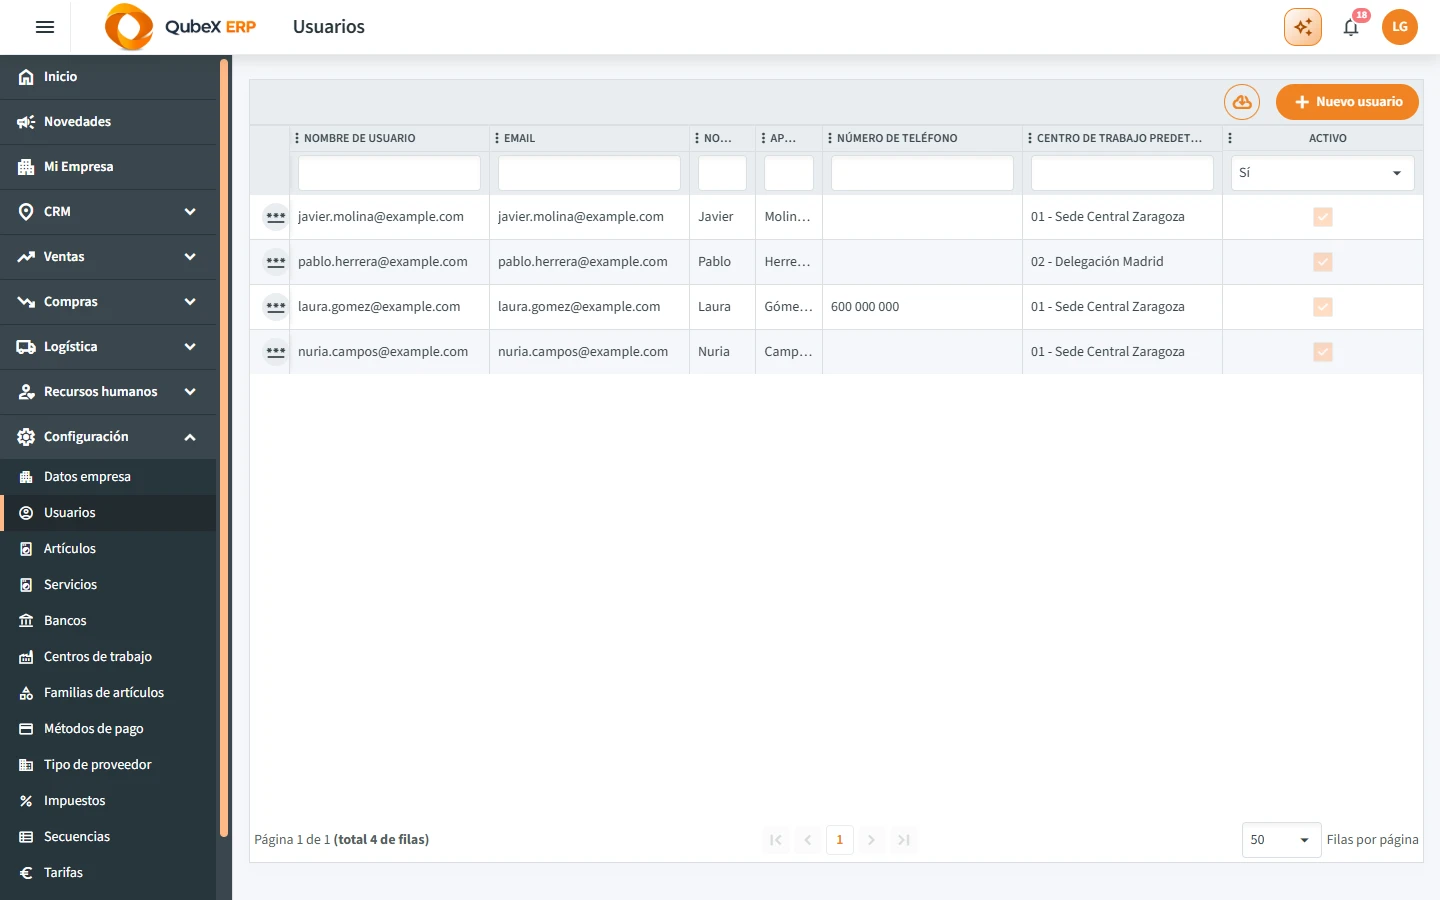Image resolution: width=1440 pixels, height=900 pixels.
Task: Click the Nombre de usuario filter field
Action: pyautogui.click(x=389, y=173)
